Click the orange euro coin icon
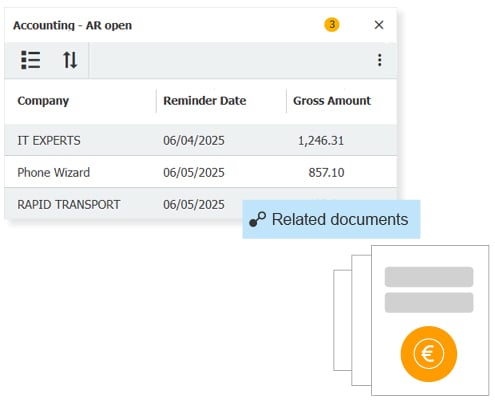Viewport: 495px width, 400px height. [429, 354]
